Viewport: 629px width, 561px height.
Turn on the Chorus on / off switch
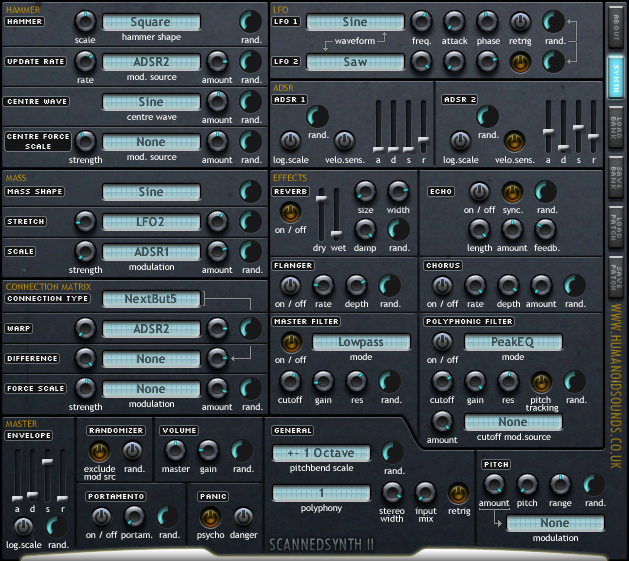pos(442,286)
